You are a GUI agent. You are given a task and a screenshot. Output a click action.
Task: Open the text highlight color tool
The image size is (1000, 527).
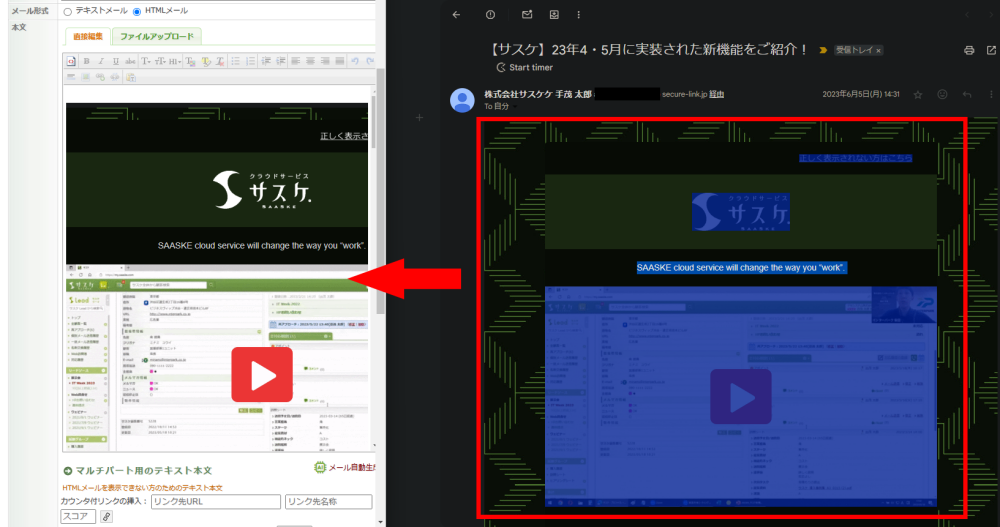[205, 61]
